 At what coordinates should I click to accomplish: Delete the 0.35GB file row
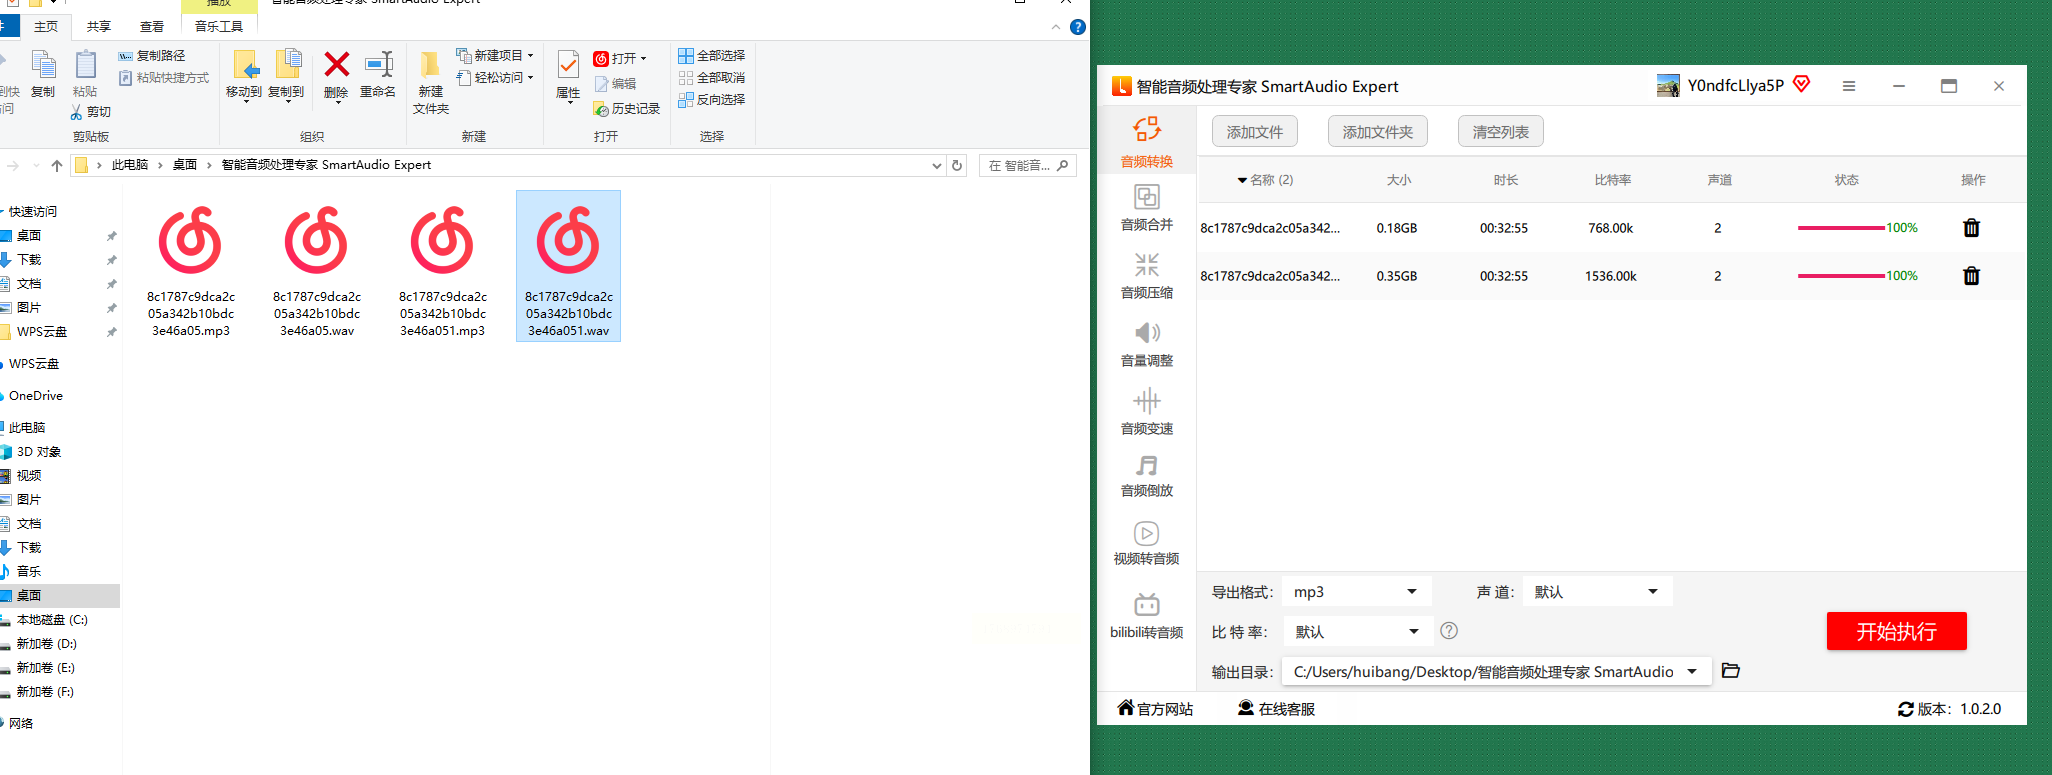pos(1971,276)
